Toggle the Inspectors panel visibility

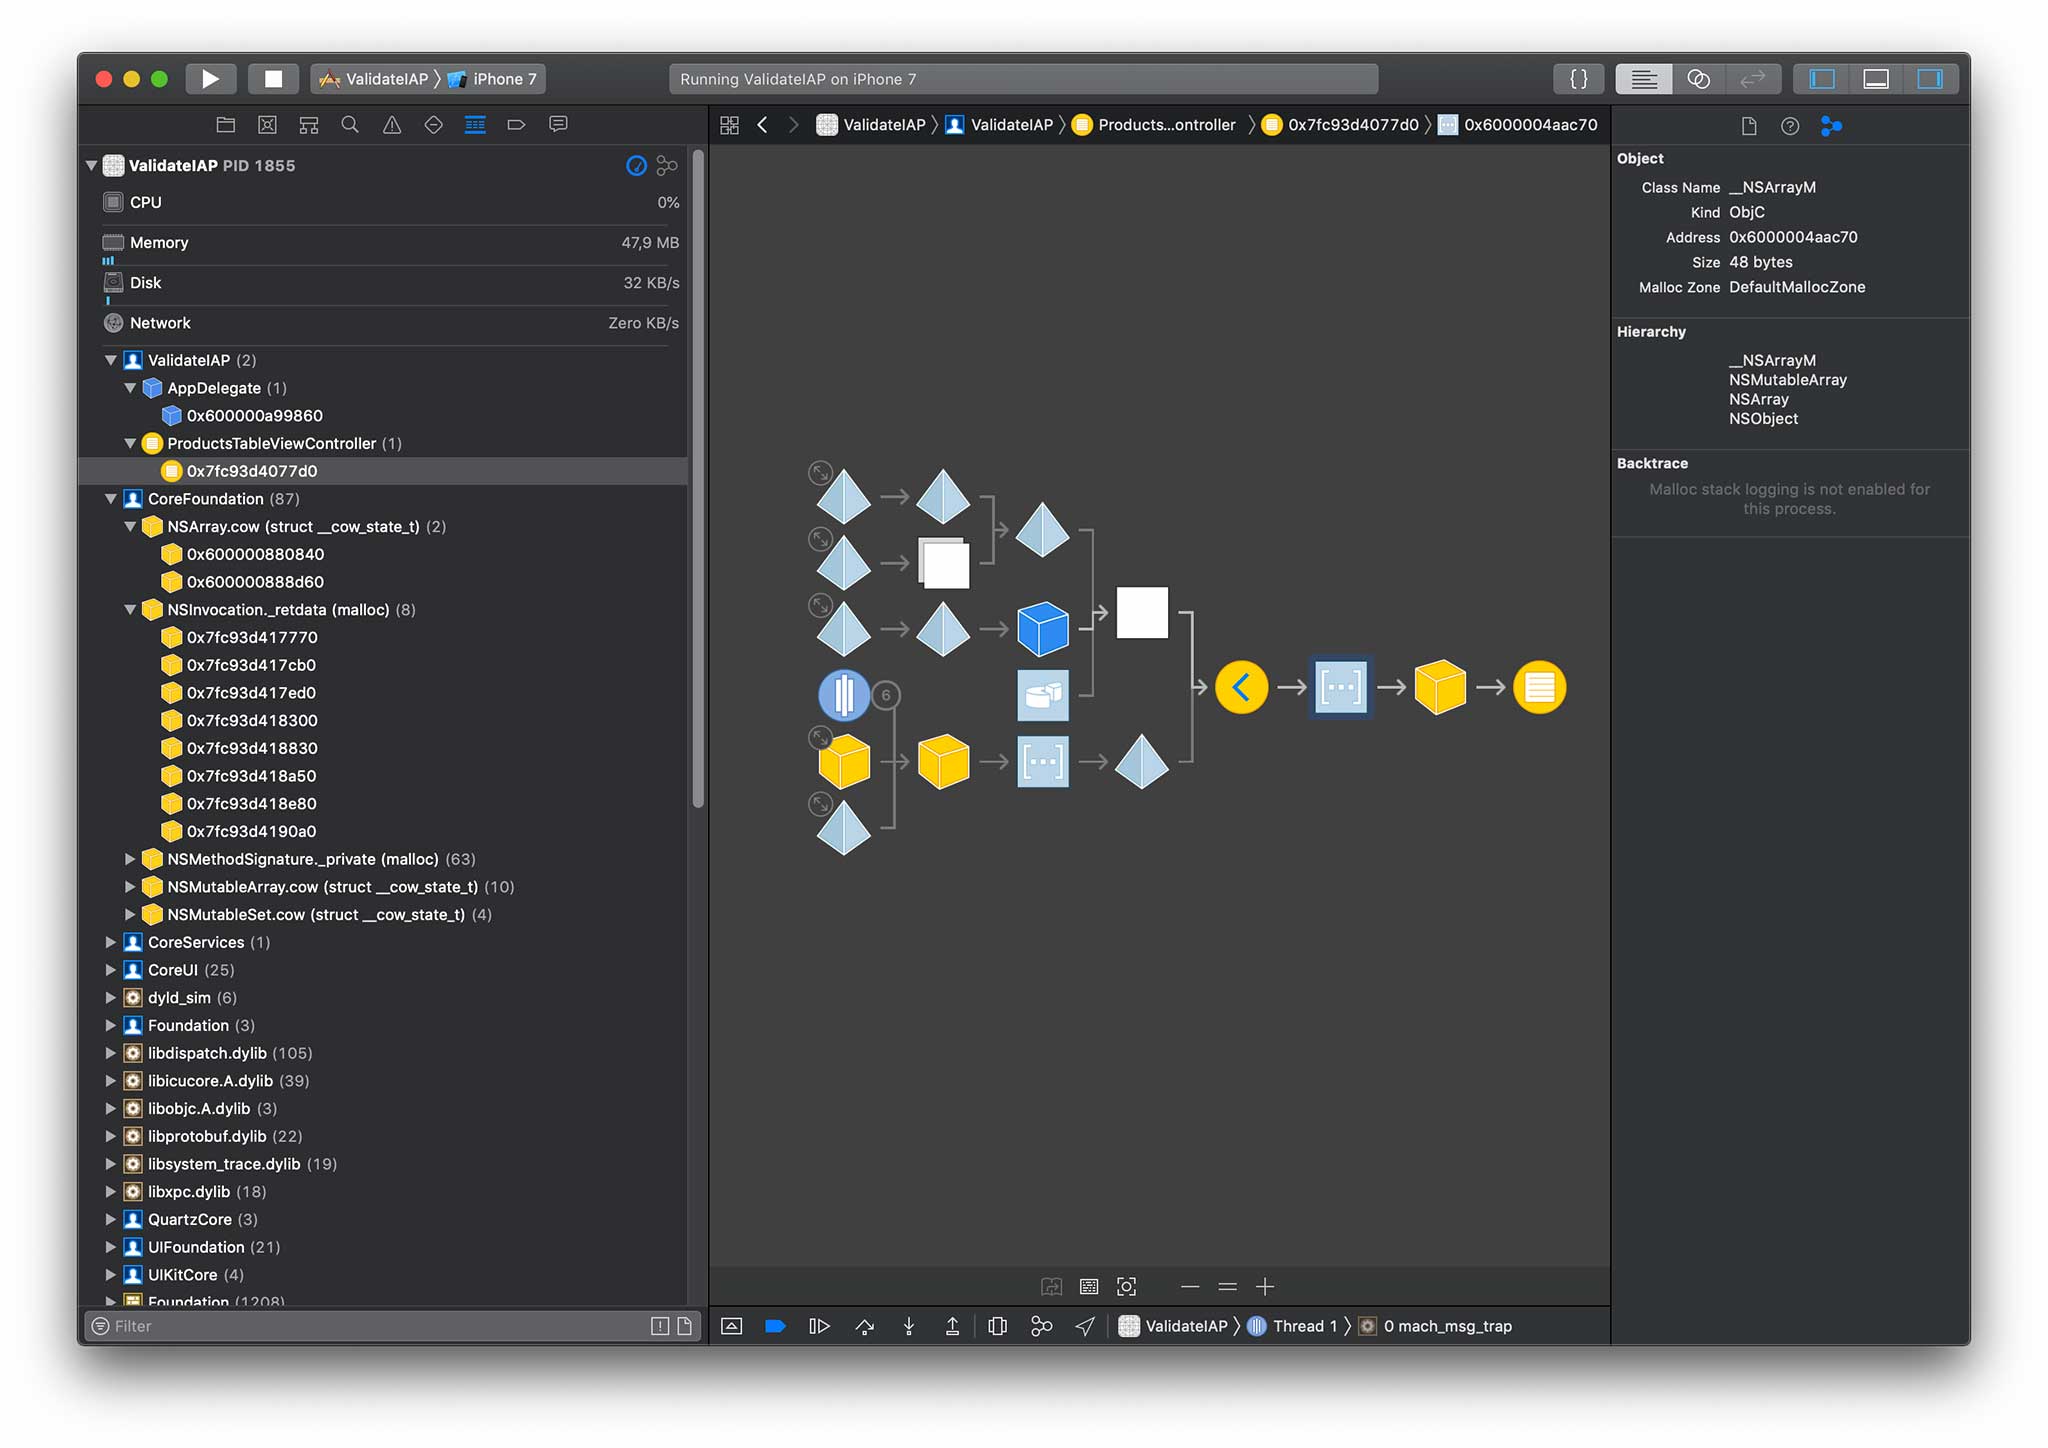tap(1930, 79)
